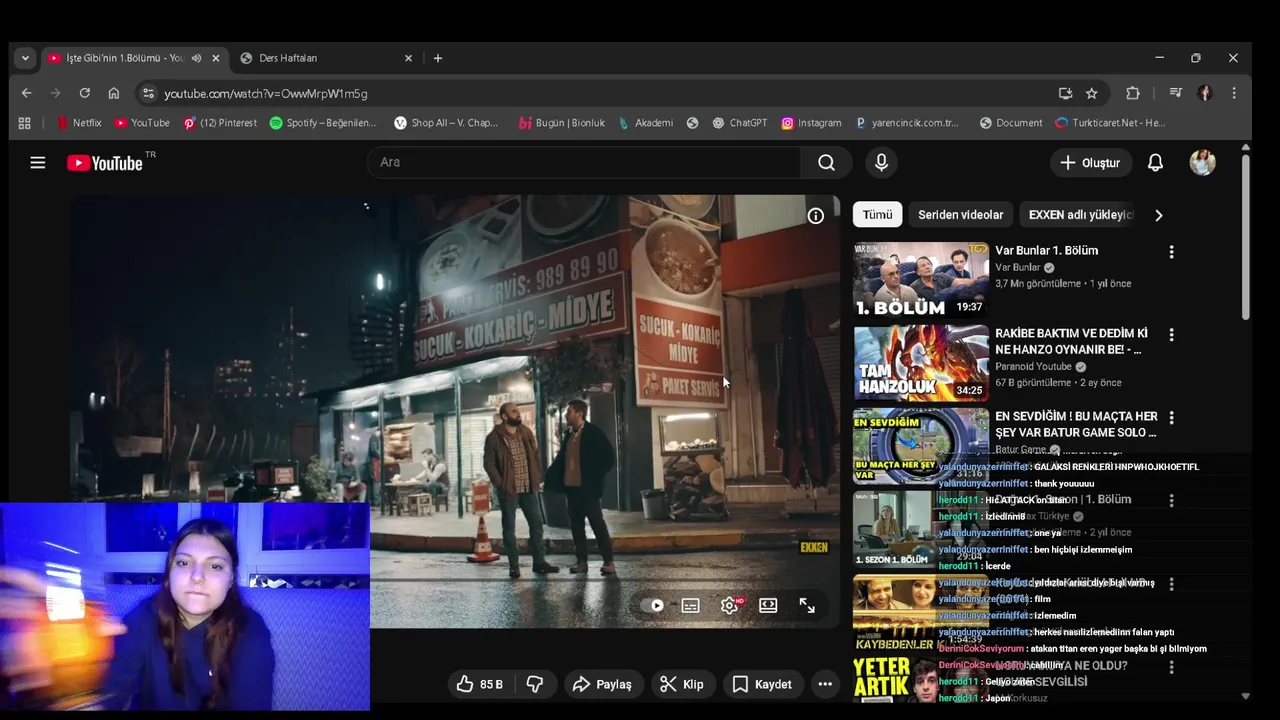This screenshot has height=720, width=1280.
Task: Open the Shop All – V. Chap bookmark
Action: point(446,123)
